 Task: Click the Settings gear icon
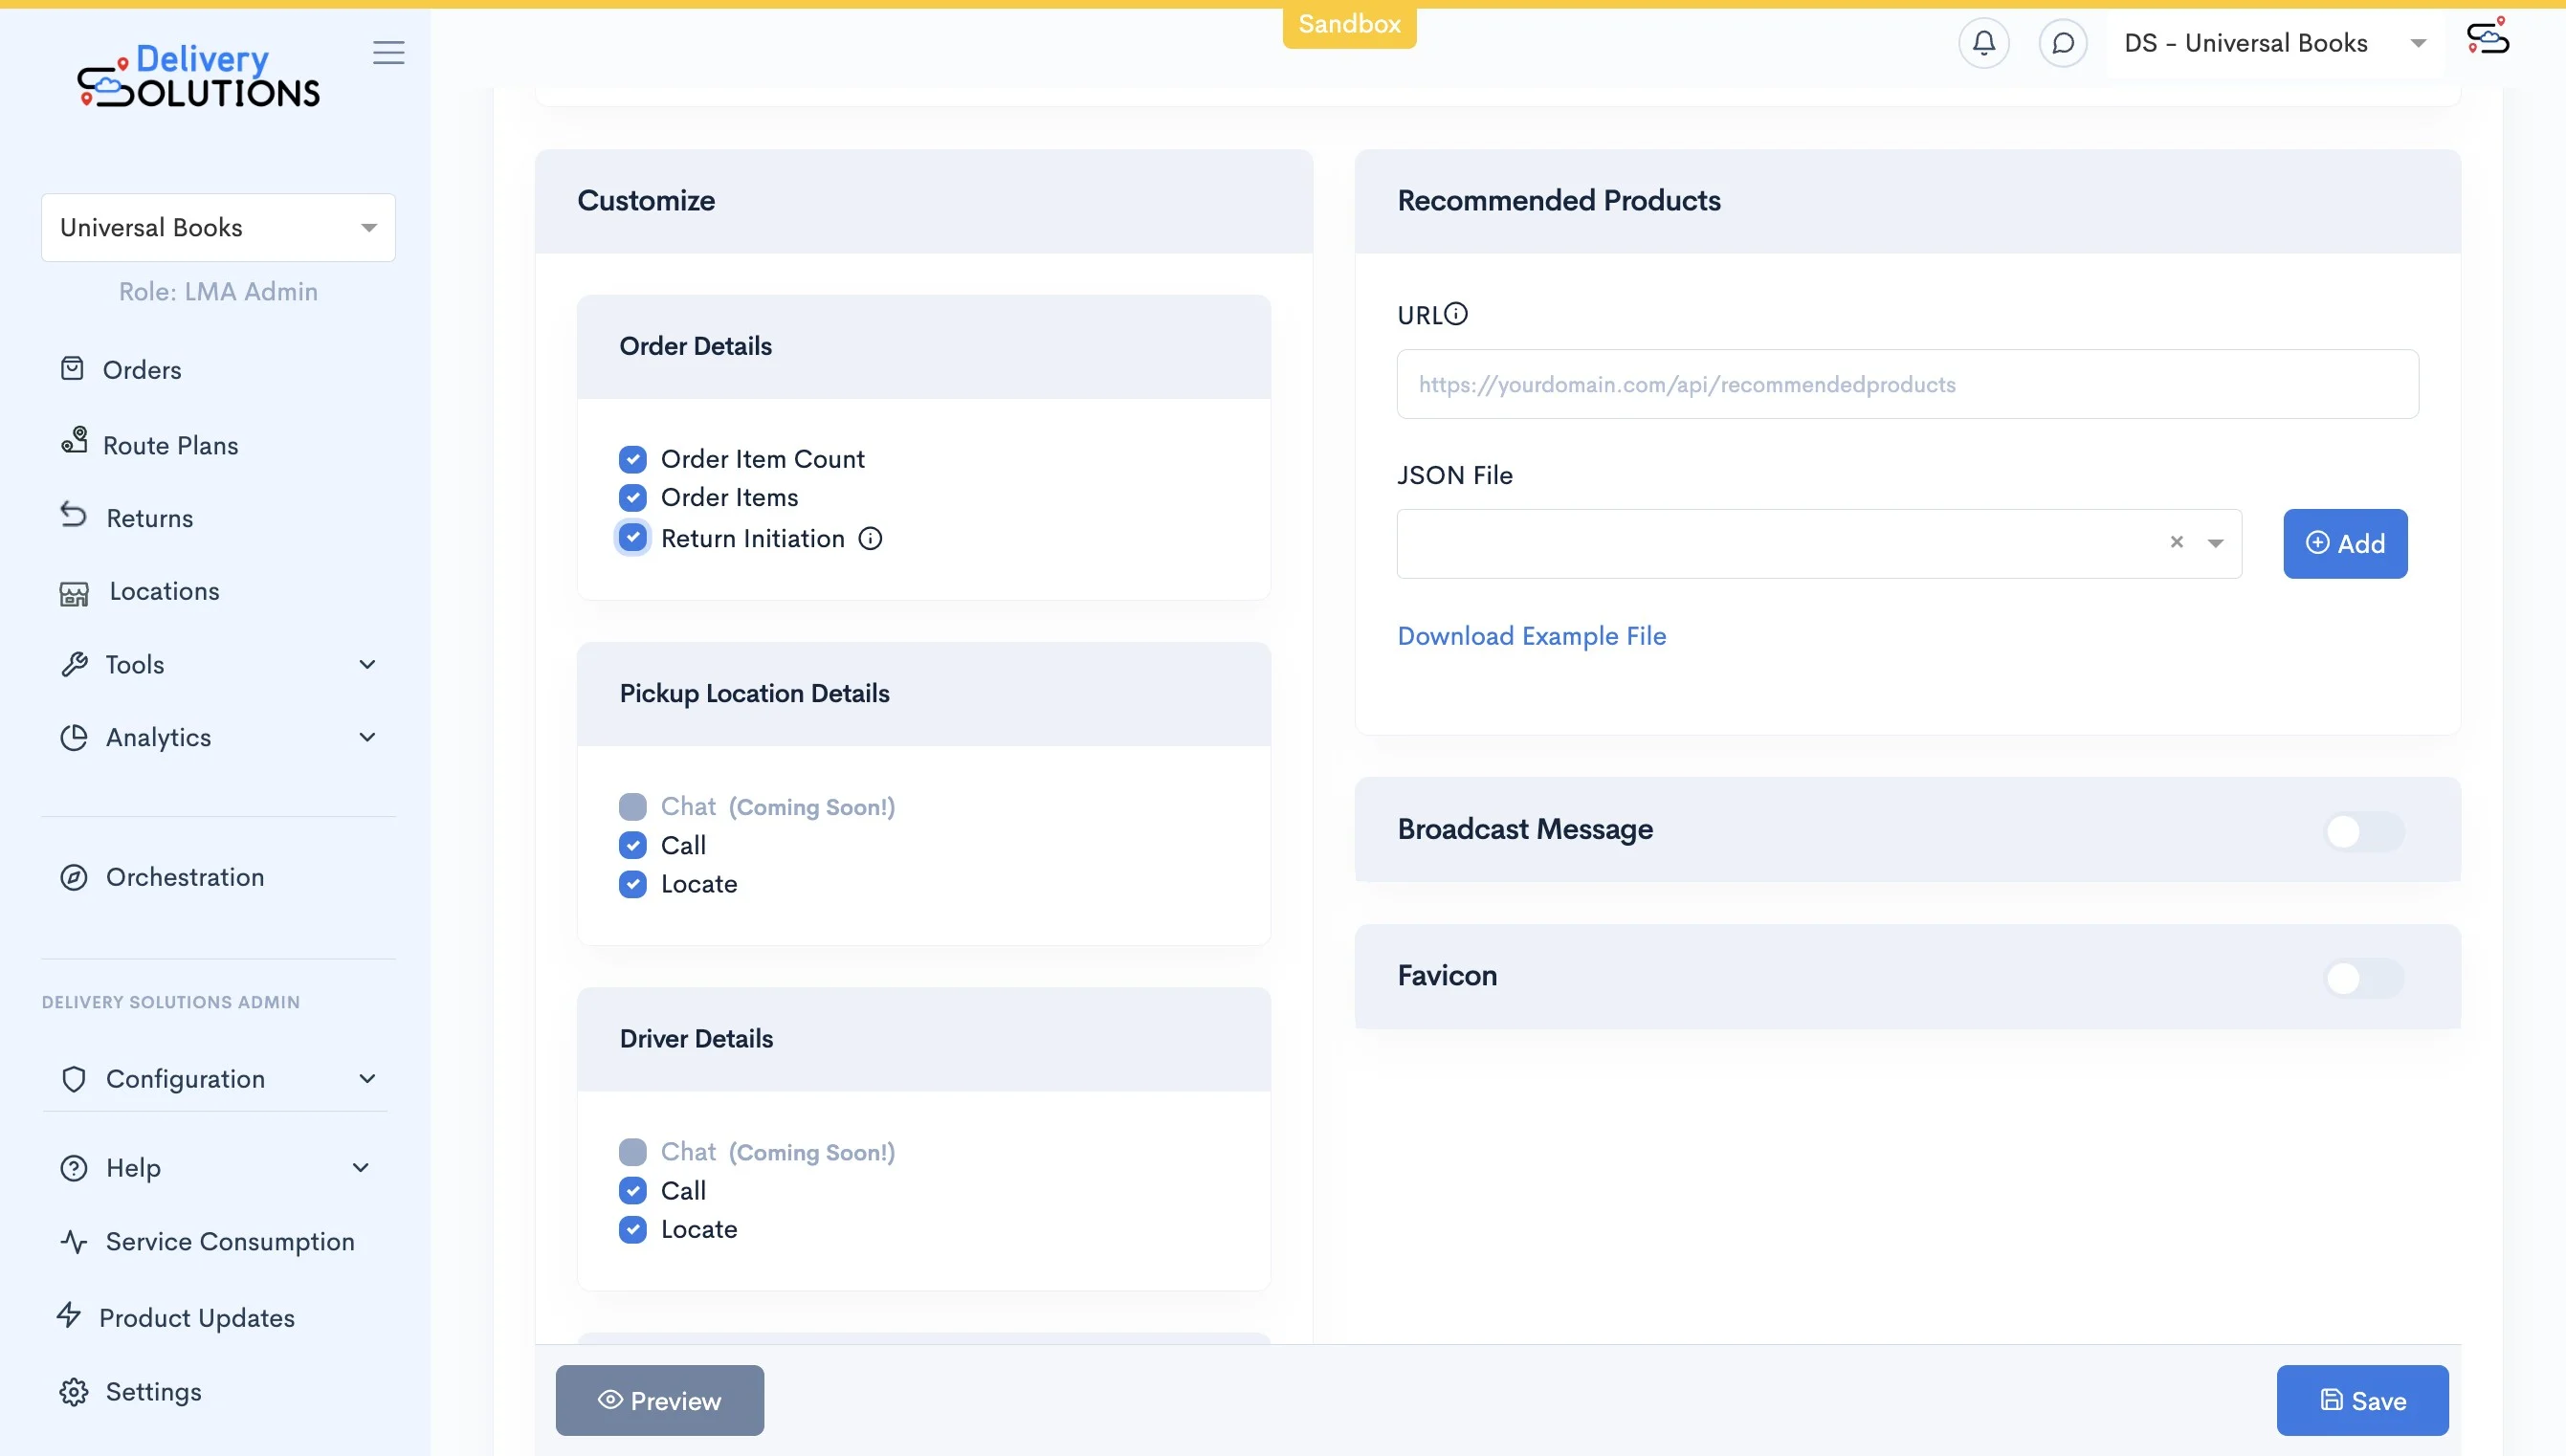[x=74, y=1392]
